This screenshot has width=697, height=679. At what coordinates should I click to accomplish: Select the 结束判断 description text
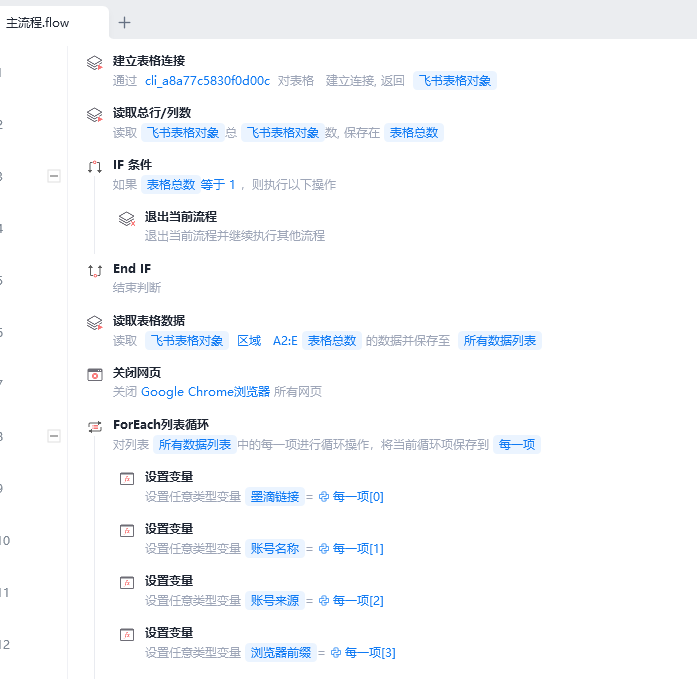tap(137, 288)
